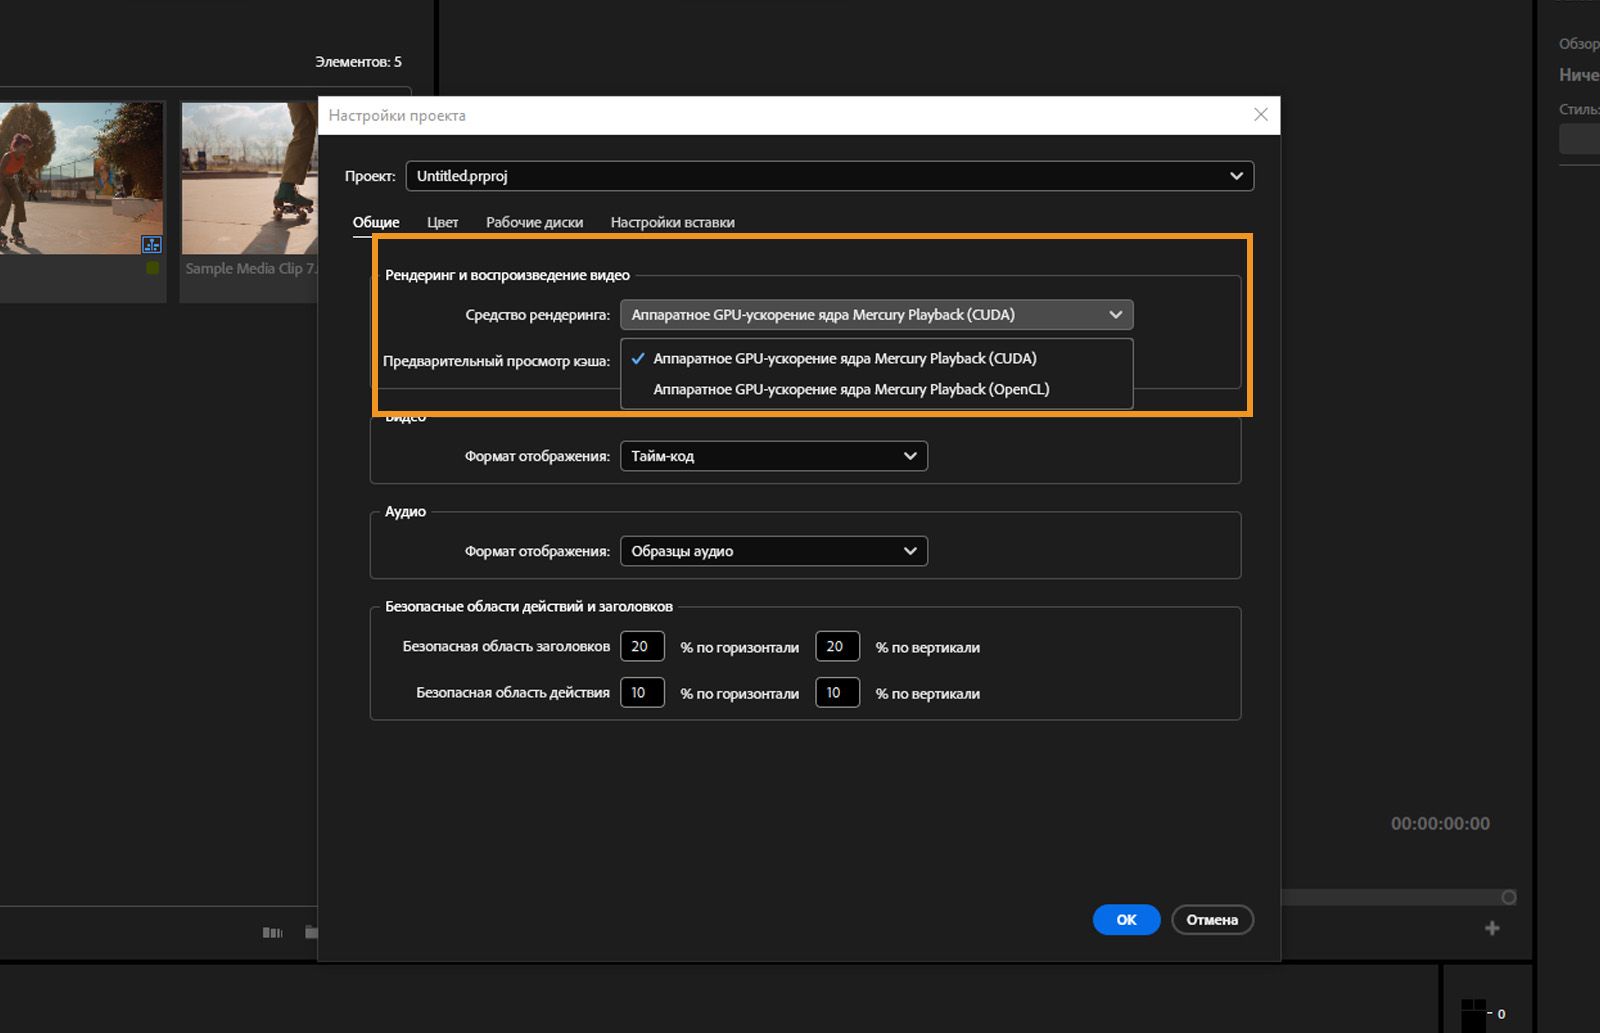Open the Настройки вставки tab
Viewport: 1600px width, 1033px height.
coord(672,222)
